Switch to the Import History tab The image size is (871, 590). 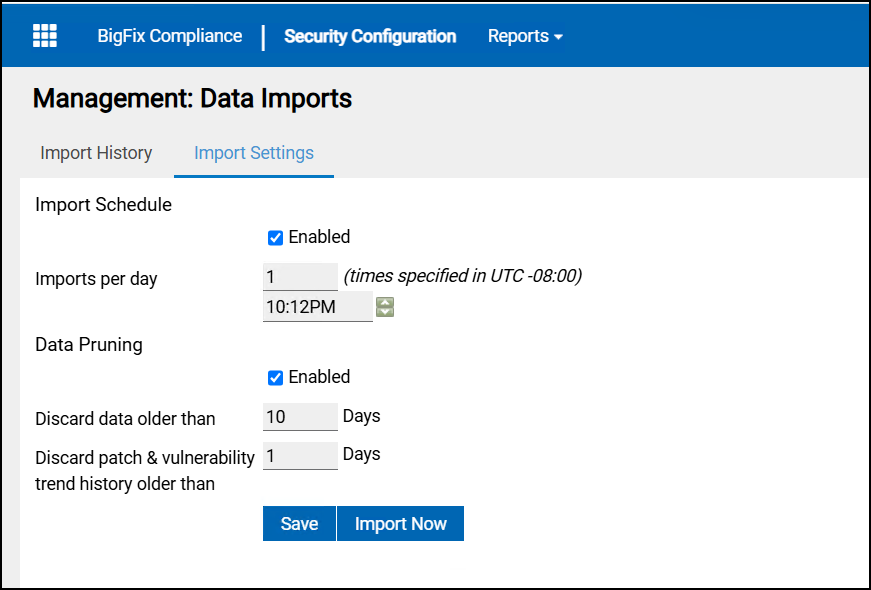[x=96, y=153]
